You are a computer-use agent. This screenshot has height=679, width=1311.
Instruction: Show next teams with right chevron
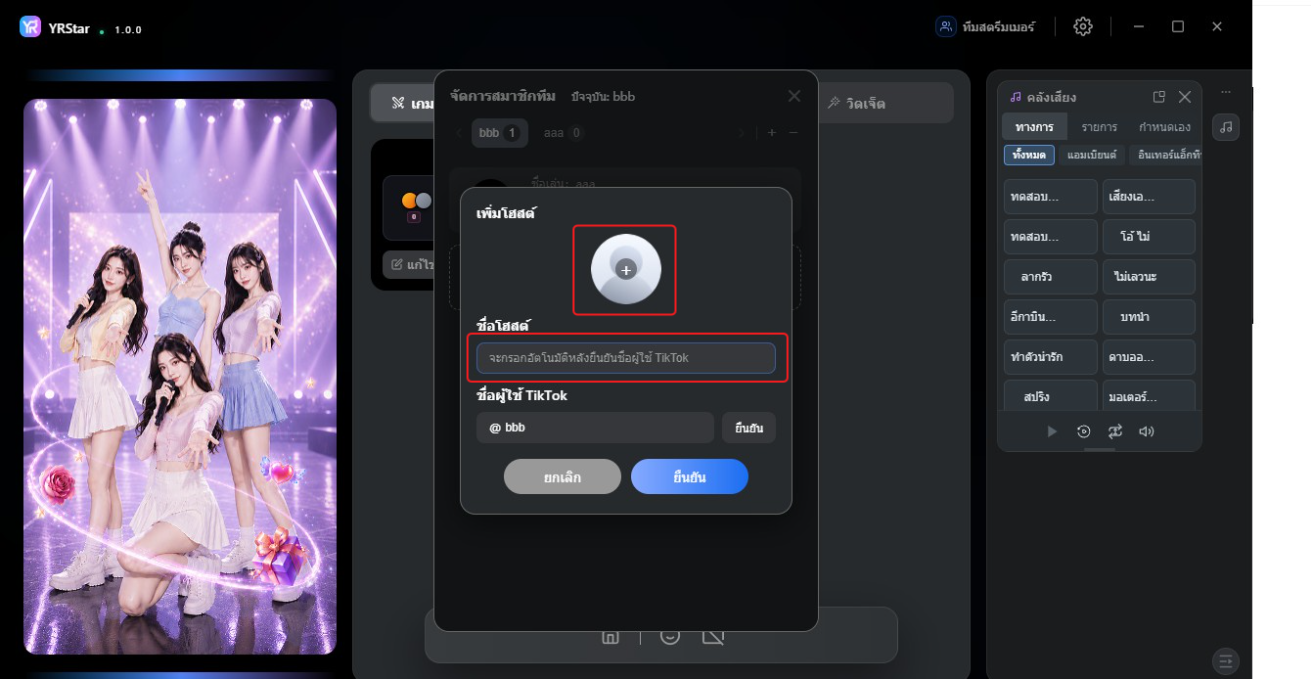[x=741, y=133]
